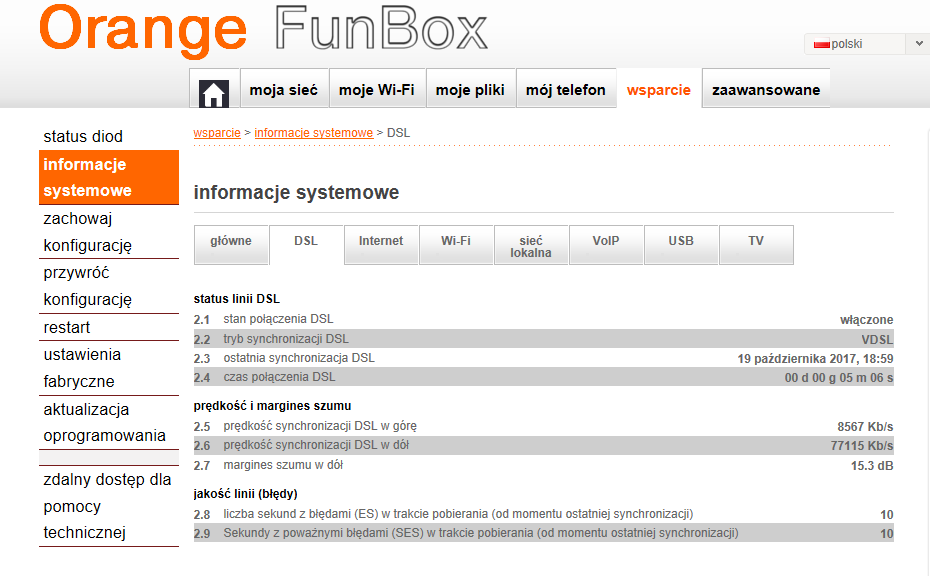Click the tryb synchronizacji DSL label
This screenshot has width=930, height=576.
pyautogui.click(x=286, y=339)
